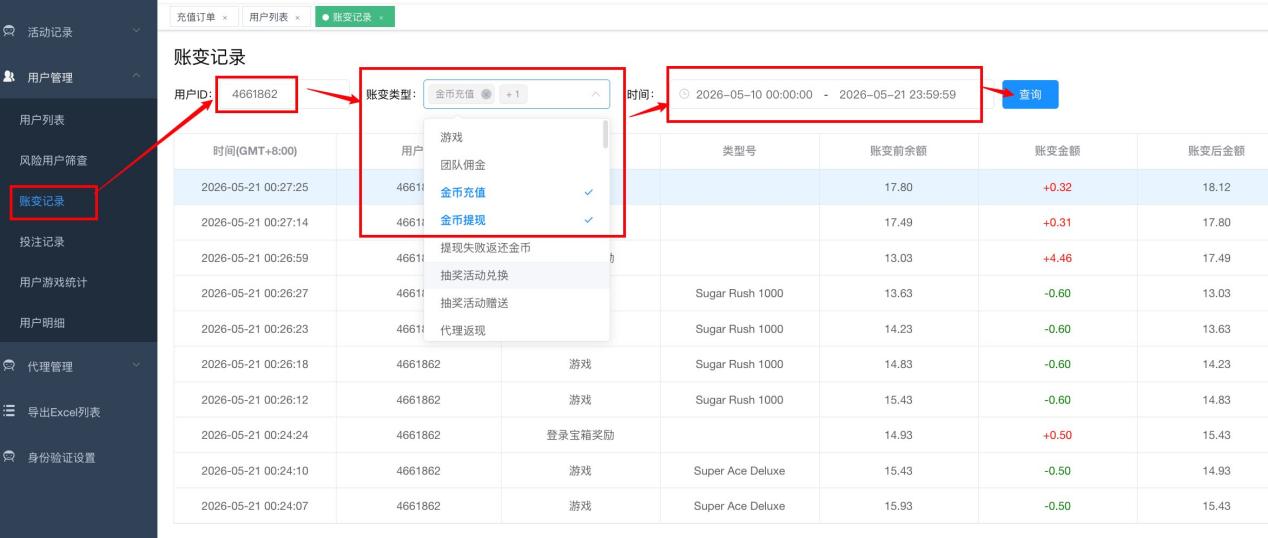Click the 代理管理 sidebar icon
1268x538 pixels.
[x=9, y=366]
